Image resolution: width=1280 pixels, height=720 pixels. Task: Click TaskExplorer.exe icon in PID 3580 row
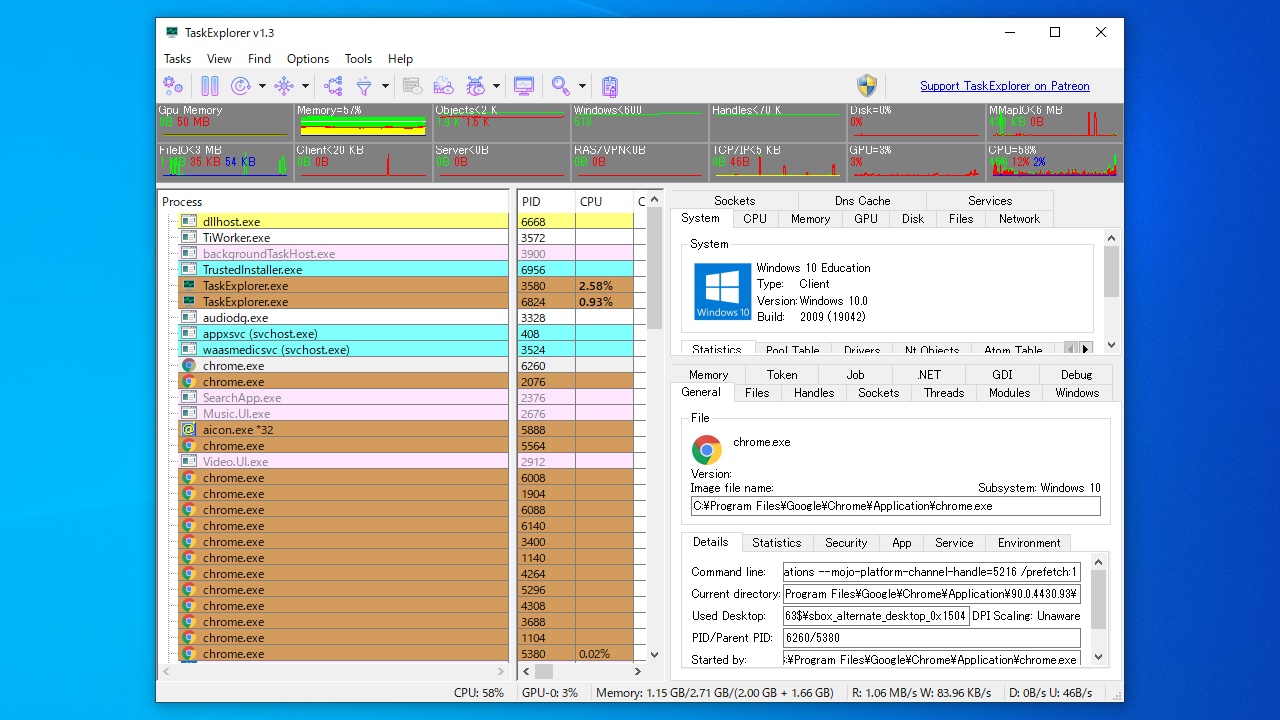(188, 286)
